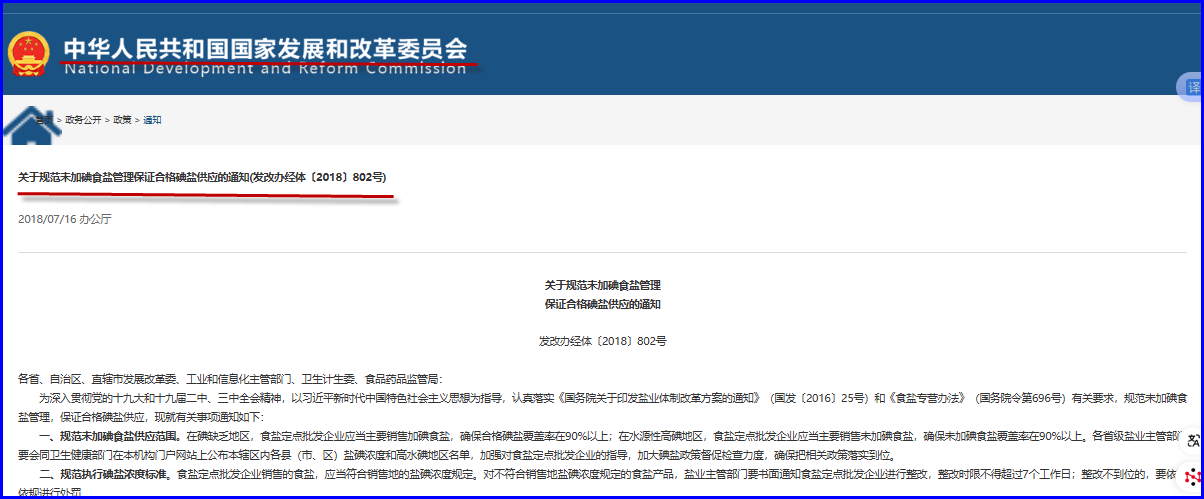Click the underlined article headline ending with 802号
This screenshot has width=1204, height=499.
point(202,177)
